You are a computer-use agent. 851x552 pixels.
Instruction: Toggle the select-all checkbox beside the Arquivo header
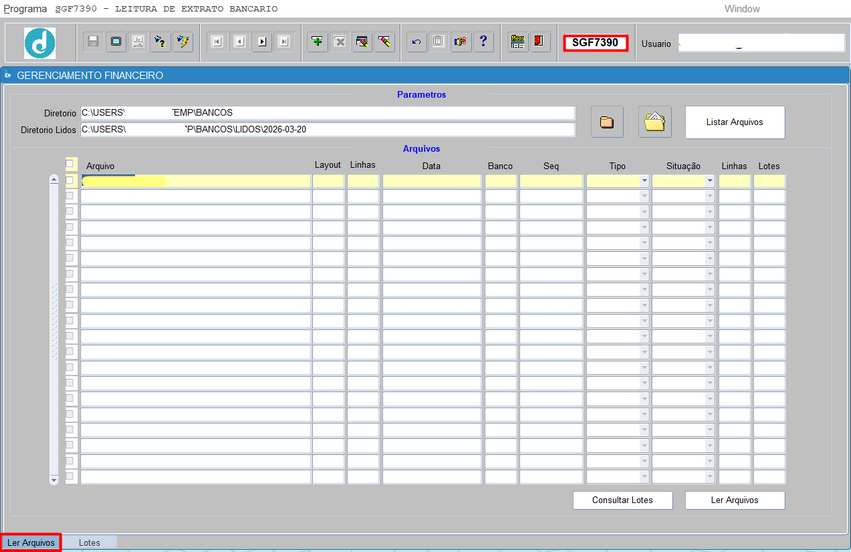[69, 164]
